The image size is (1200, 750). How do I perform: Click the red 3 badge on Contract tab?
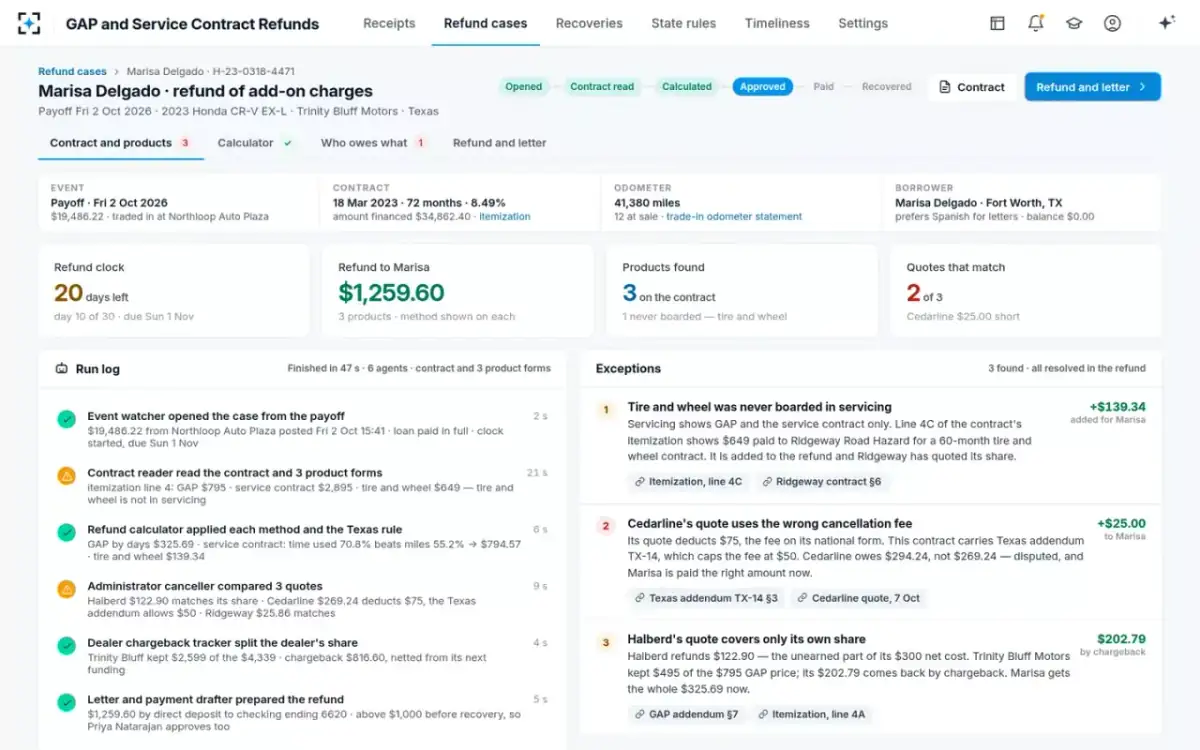185,143
